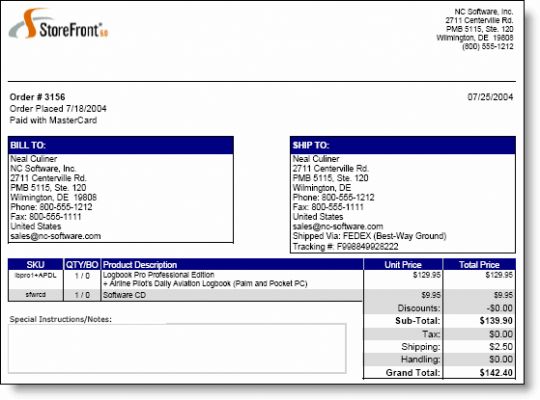Select discounts amount '-$0.00'
The image size is (540, 400).
click(x=500, y=308)
